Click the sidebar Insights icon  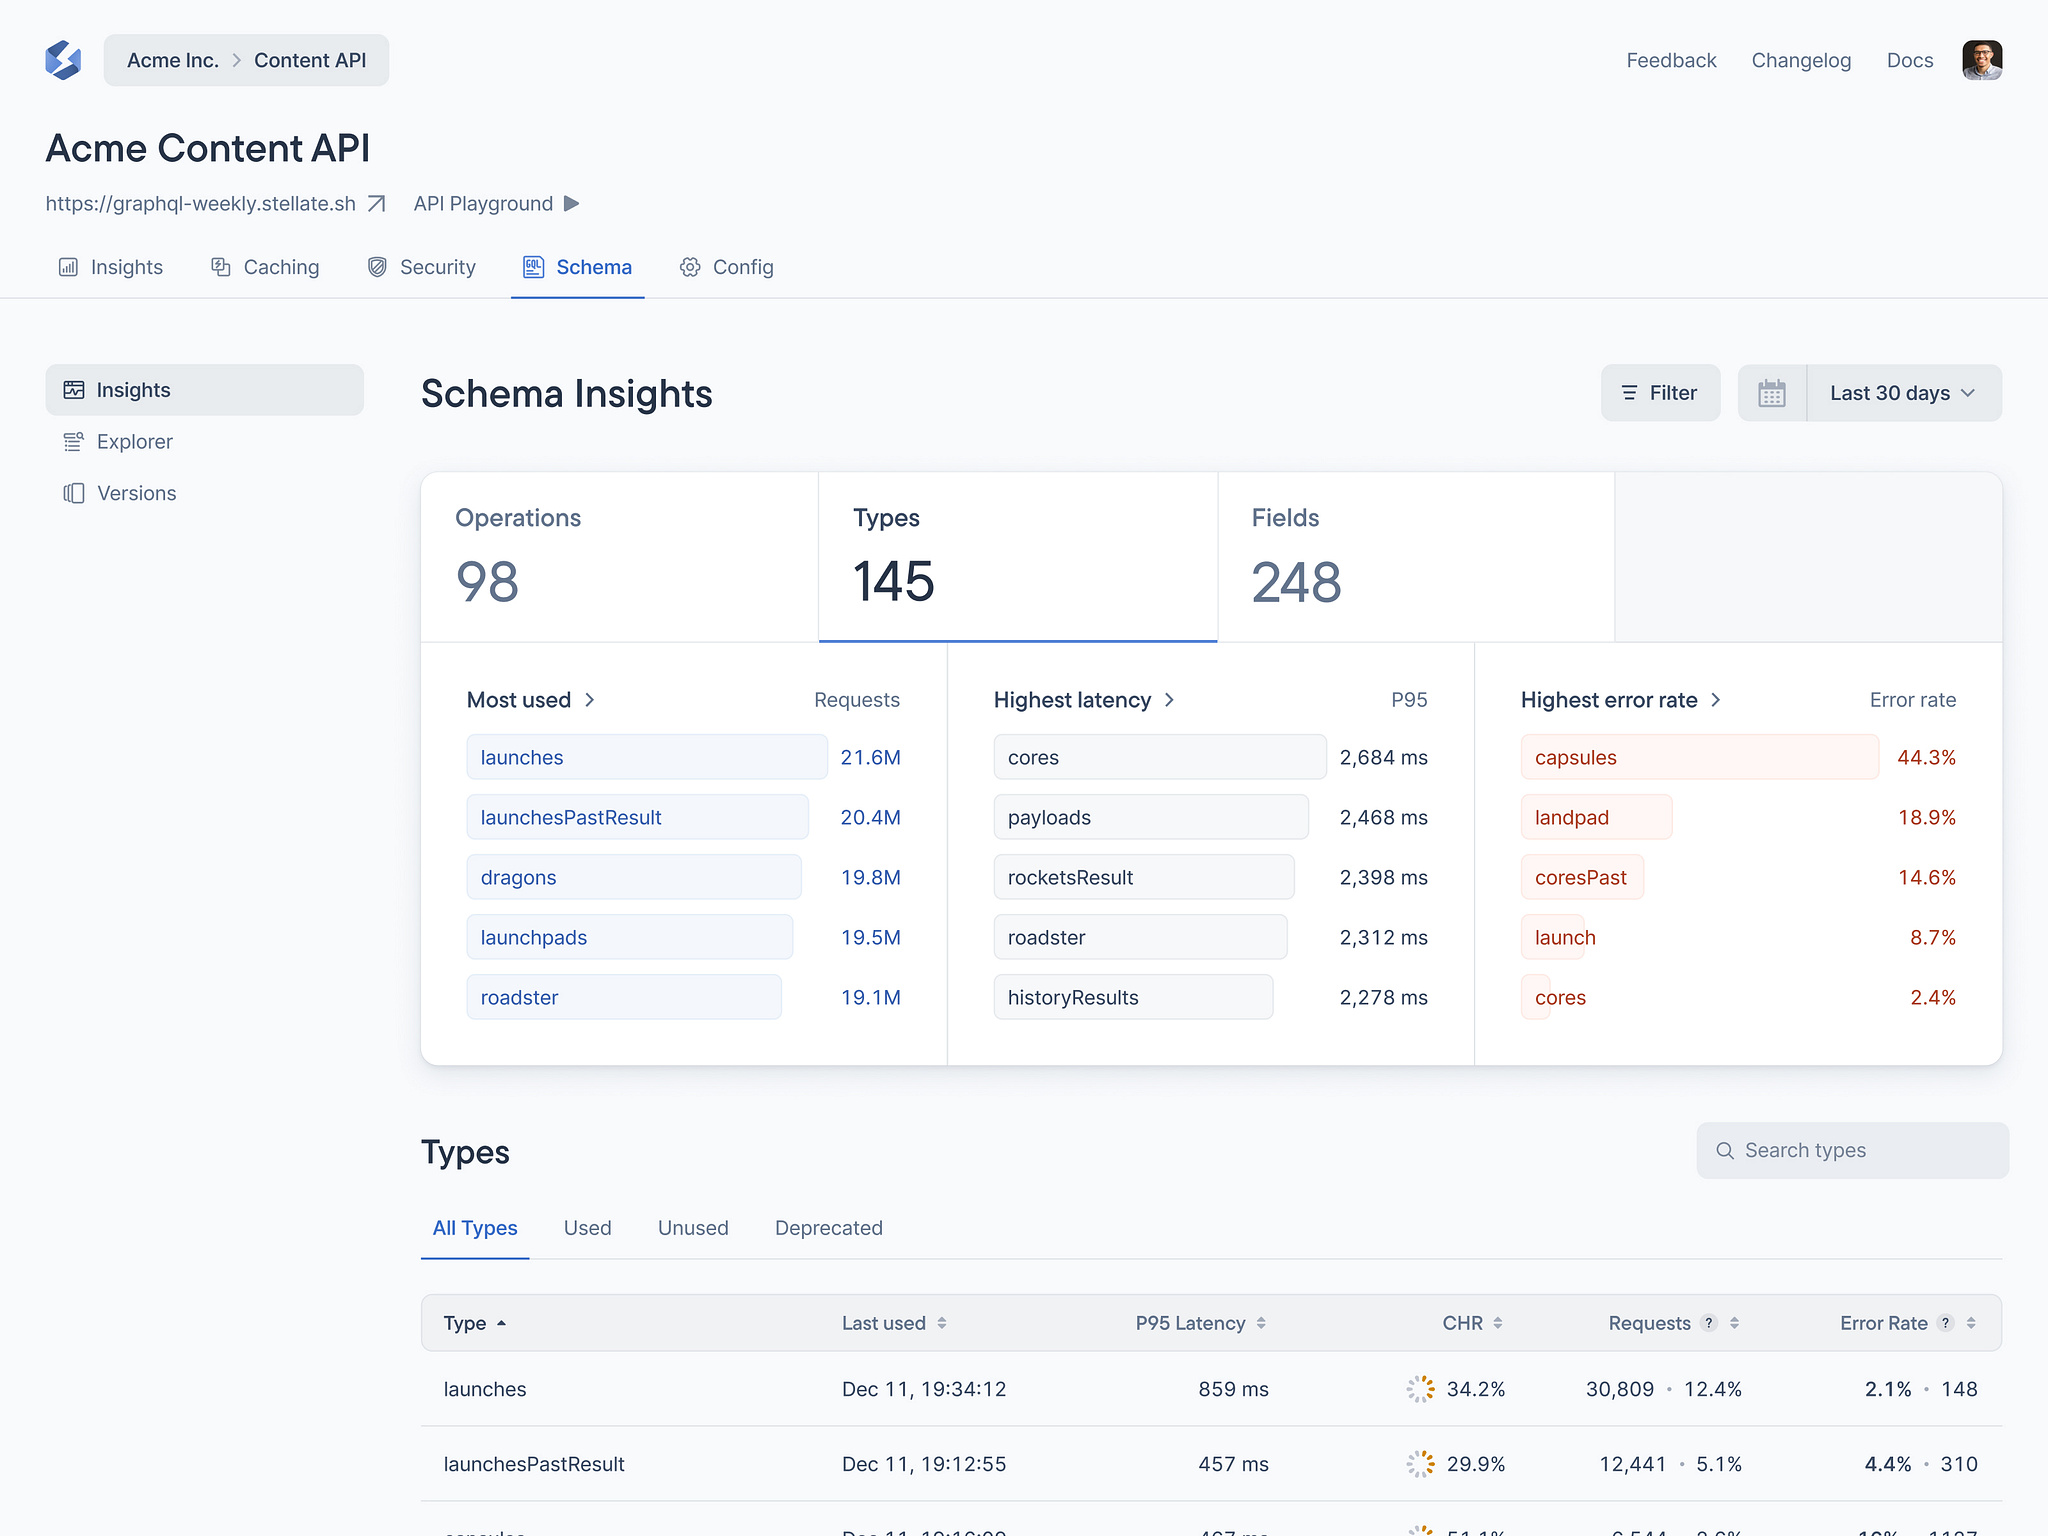tap(74, 390)
